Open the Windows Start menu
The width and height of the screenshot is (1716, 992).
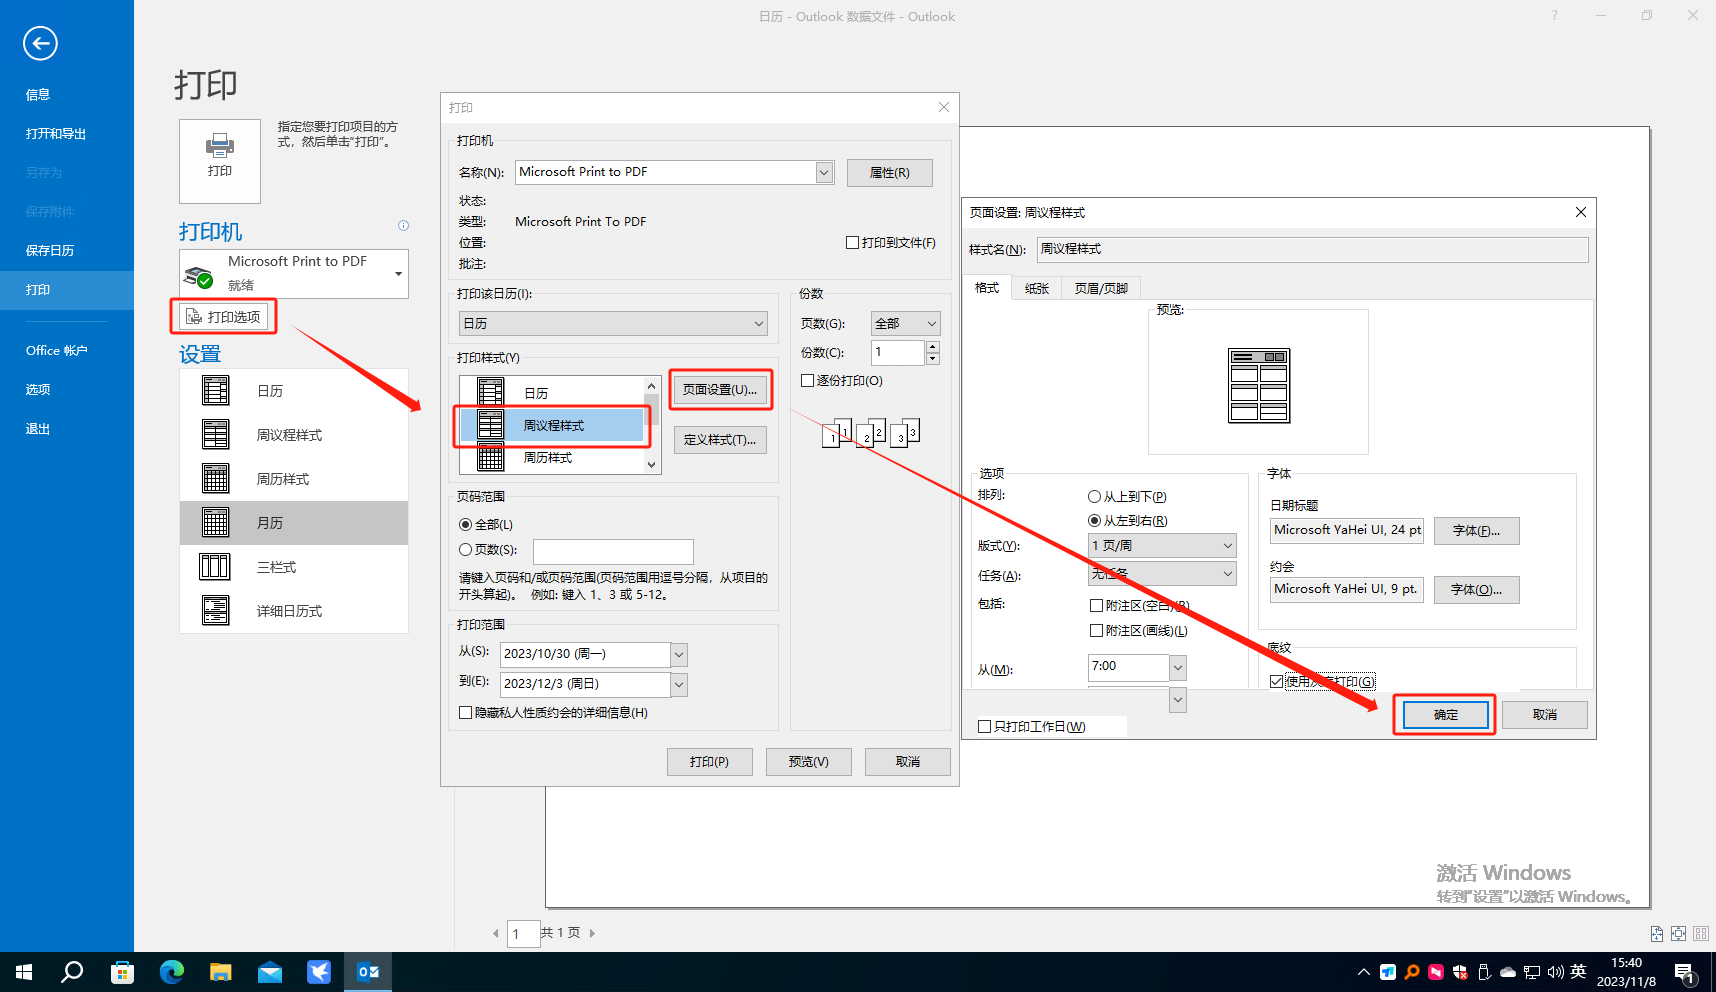point(24,972)
